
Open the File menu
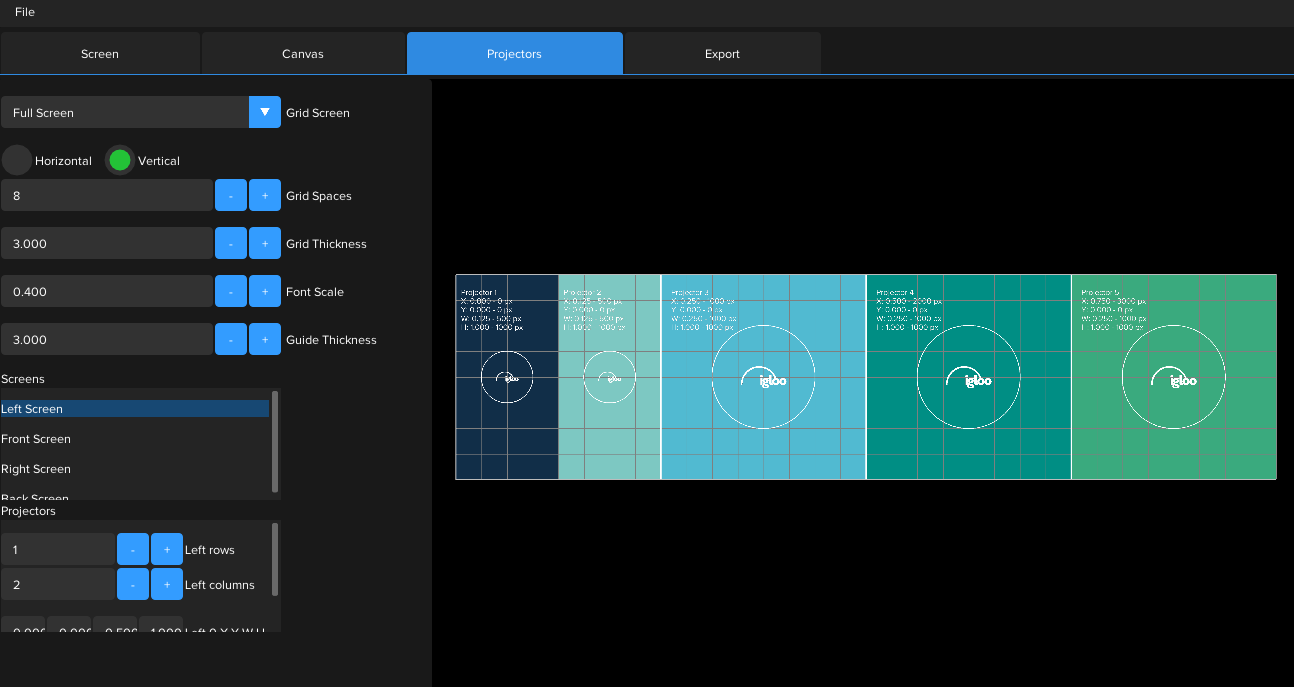click(x=25, y=12)
